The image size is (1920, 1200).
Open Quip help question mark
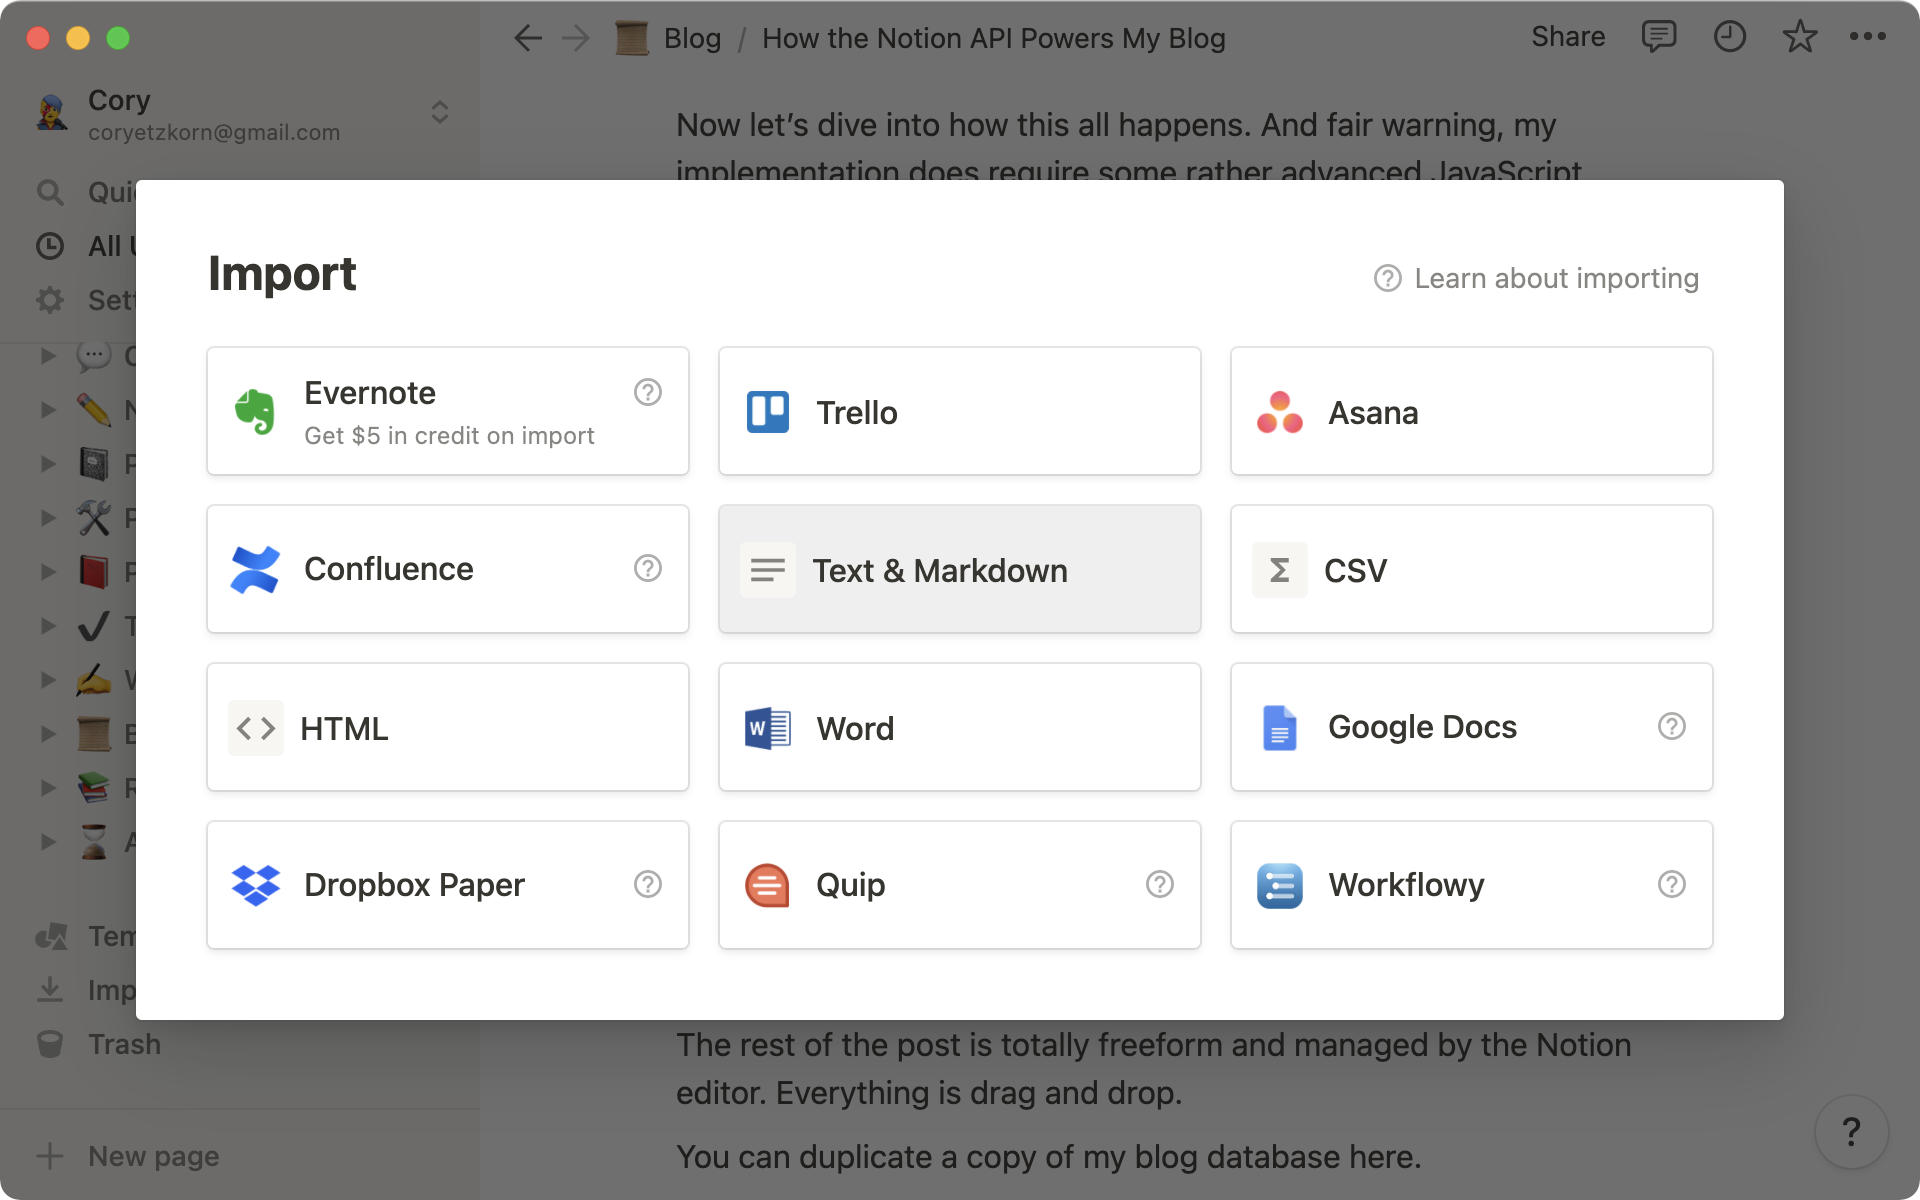[x=1160, y=884]
